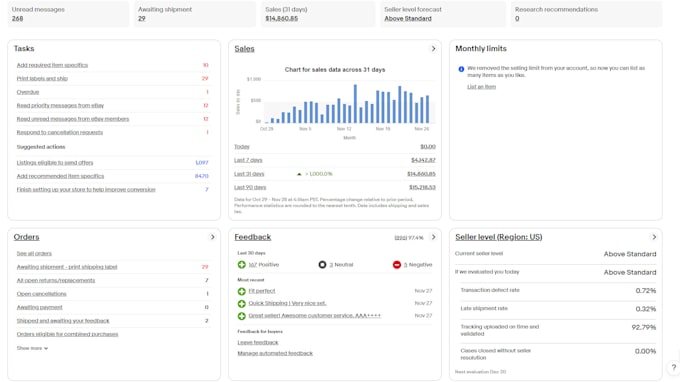The width and height of the screenshot is (680, 382).
Task: Open Read priority messages from eBay
Action: tap(60, 105)
